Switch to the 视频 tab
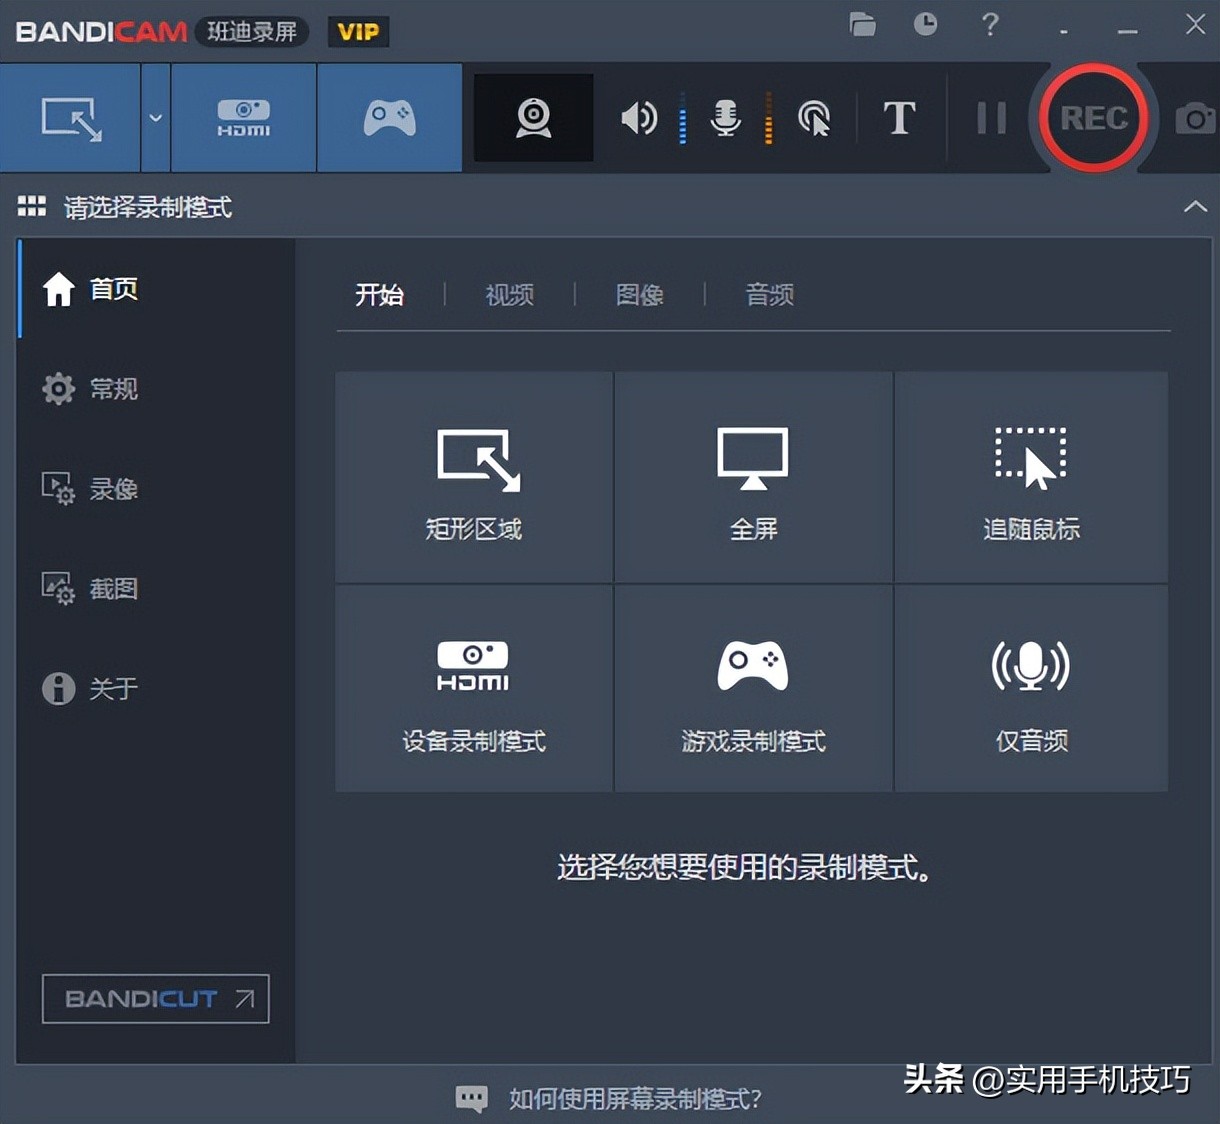This screenshot has height=1124, width=1220. tap(508, 294)
